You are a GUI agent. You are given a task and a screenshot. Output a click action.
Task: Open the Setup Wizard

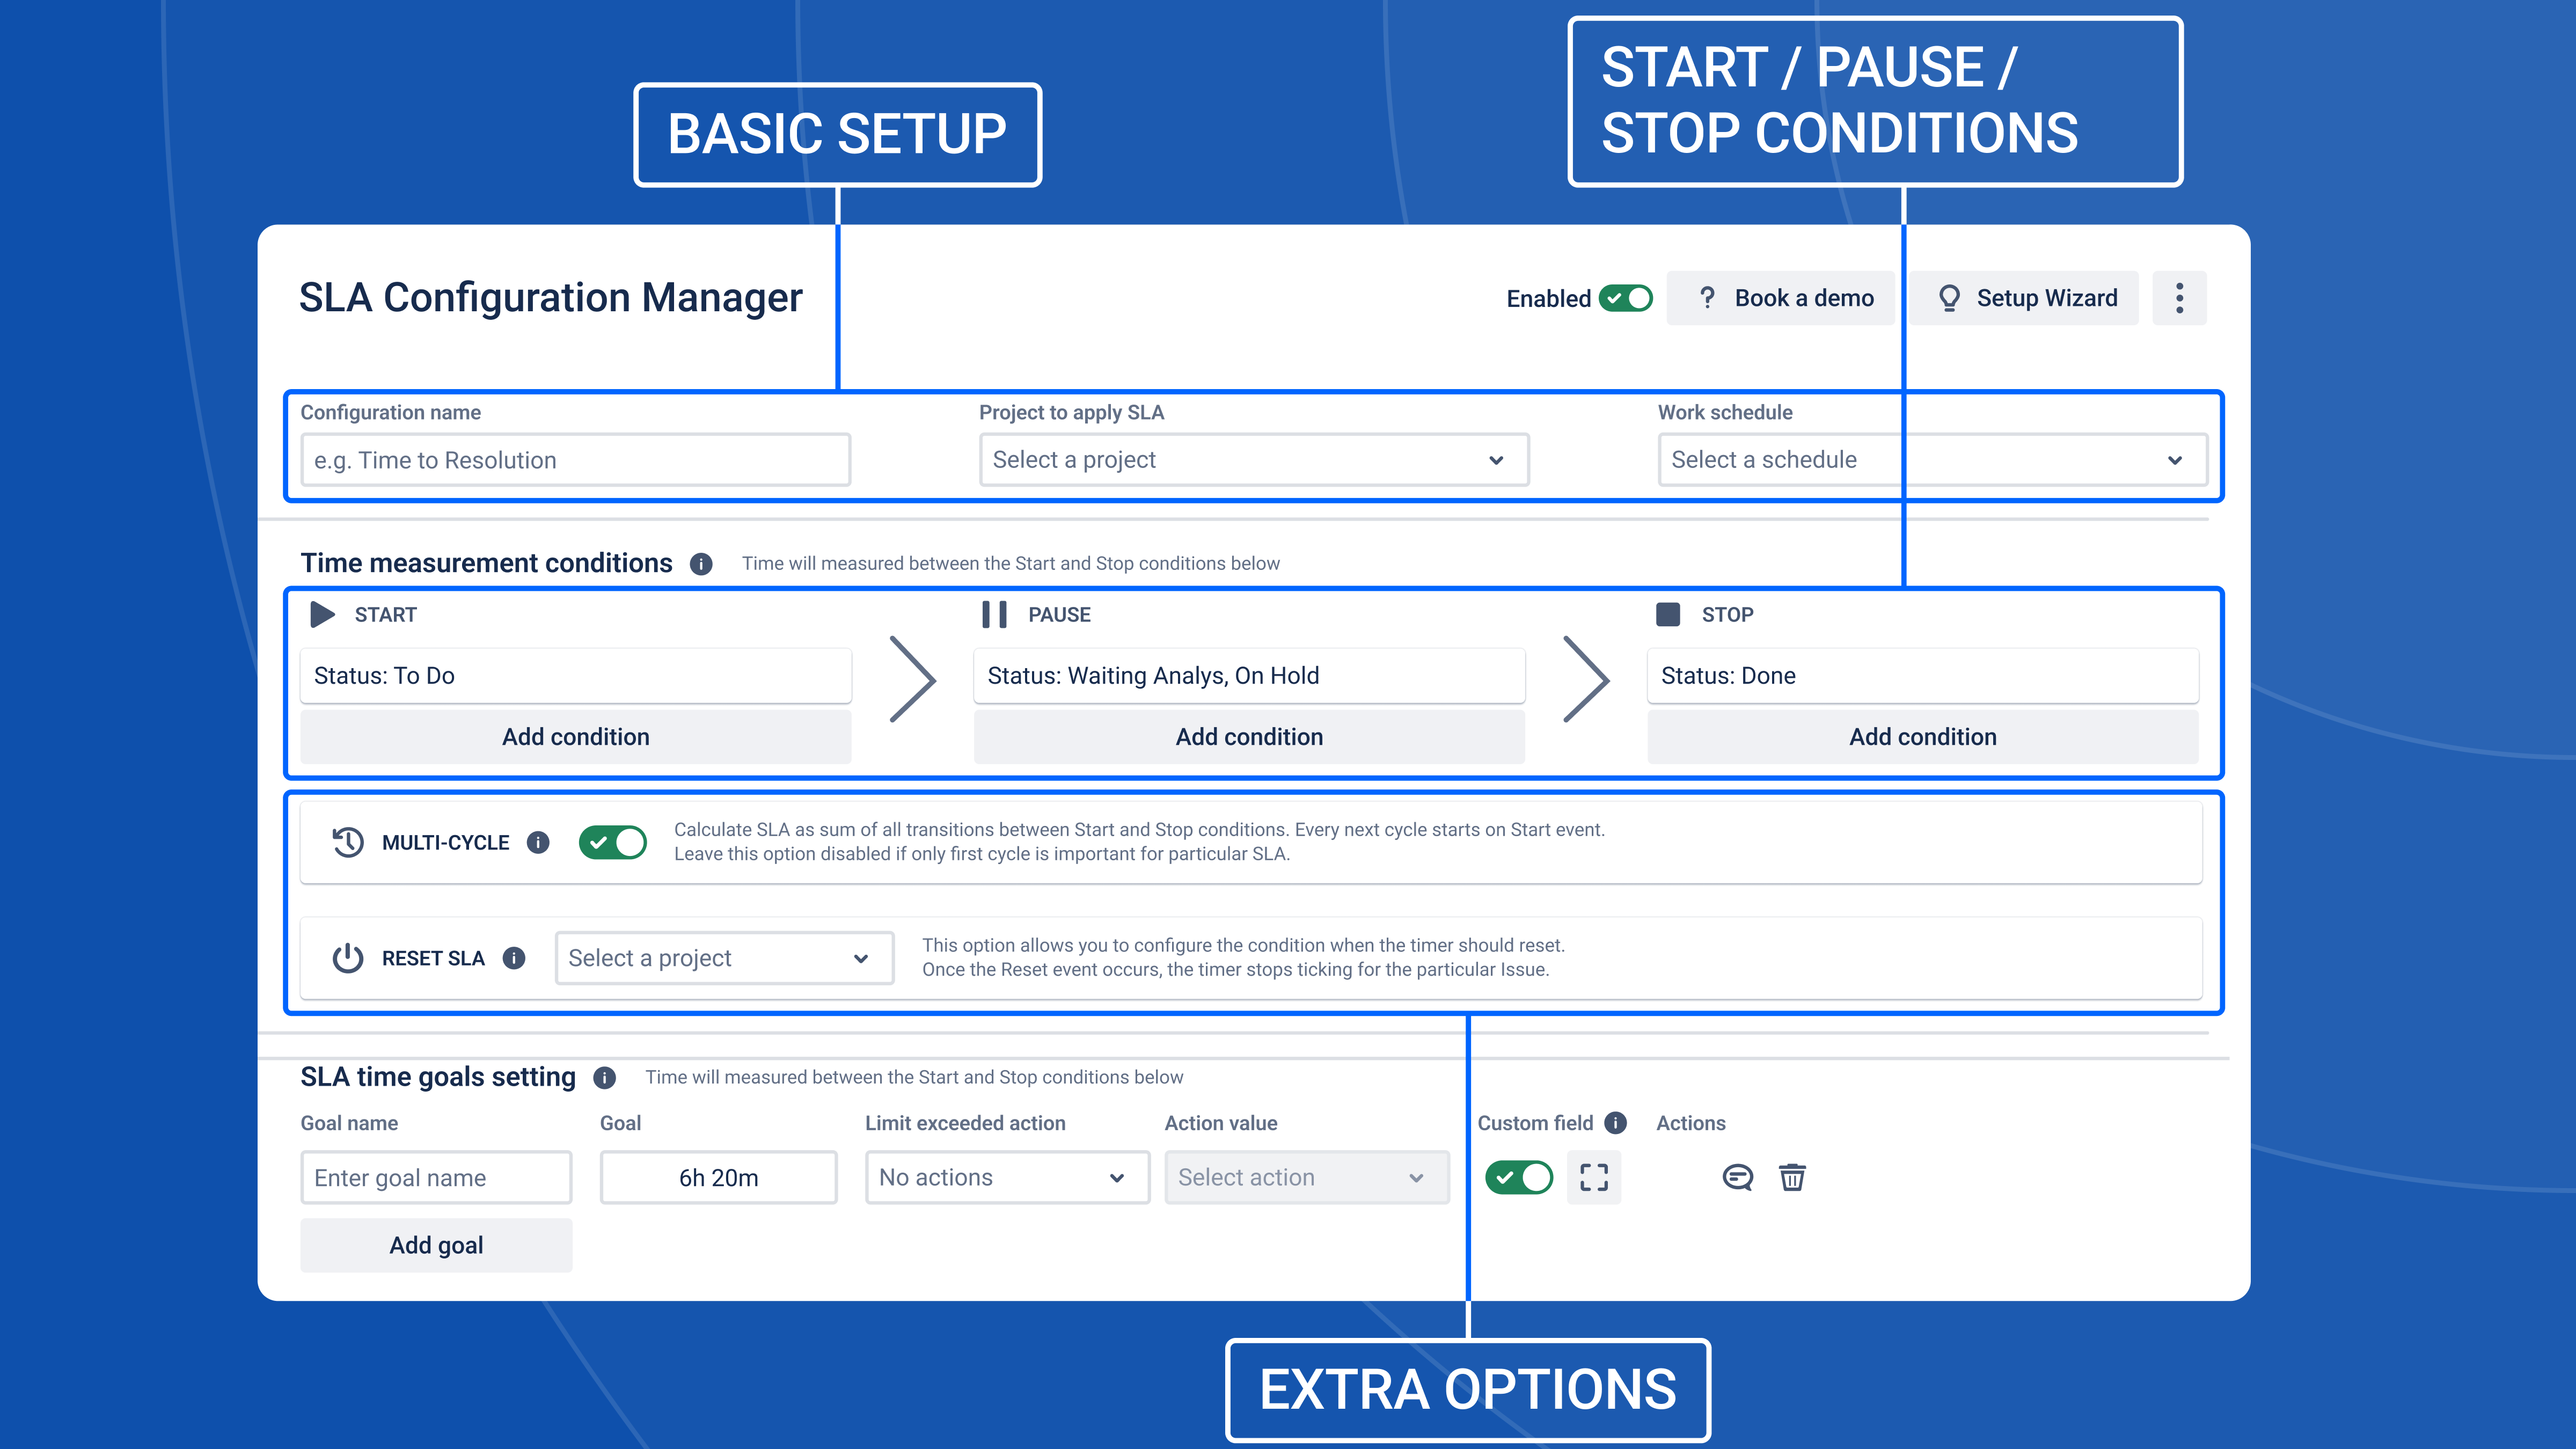click(2024, 298)
